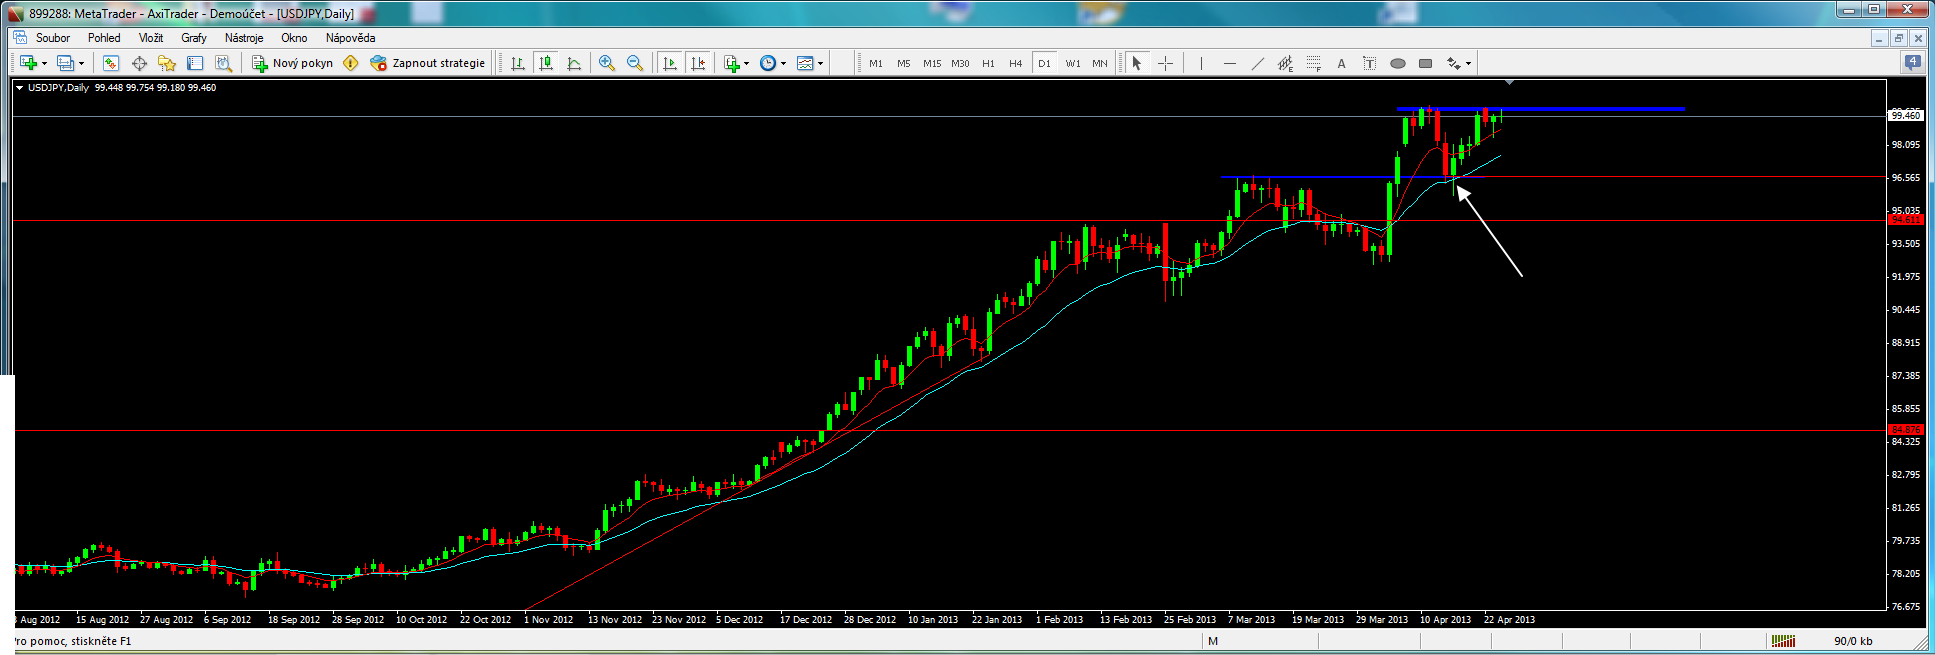
Task: Open the Profiles icon
Action: click(x=65, y=63)
